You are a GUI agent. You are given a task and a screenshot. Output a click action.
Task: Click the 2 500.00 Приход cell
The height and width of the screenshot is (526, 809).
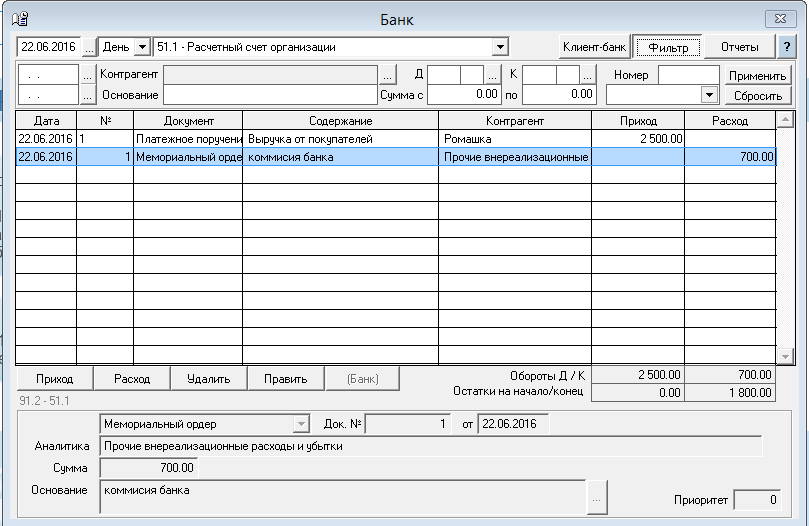pos(638,139)
